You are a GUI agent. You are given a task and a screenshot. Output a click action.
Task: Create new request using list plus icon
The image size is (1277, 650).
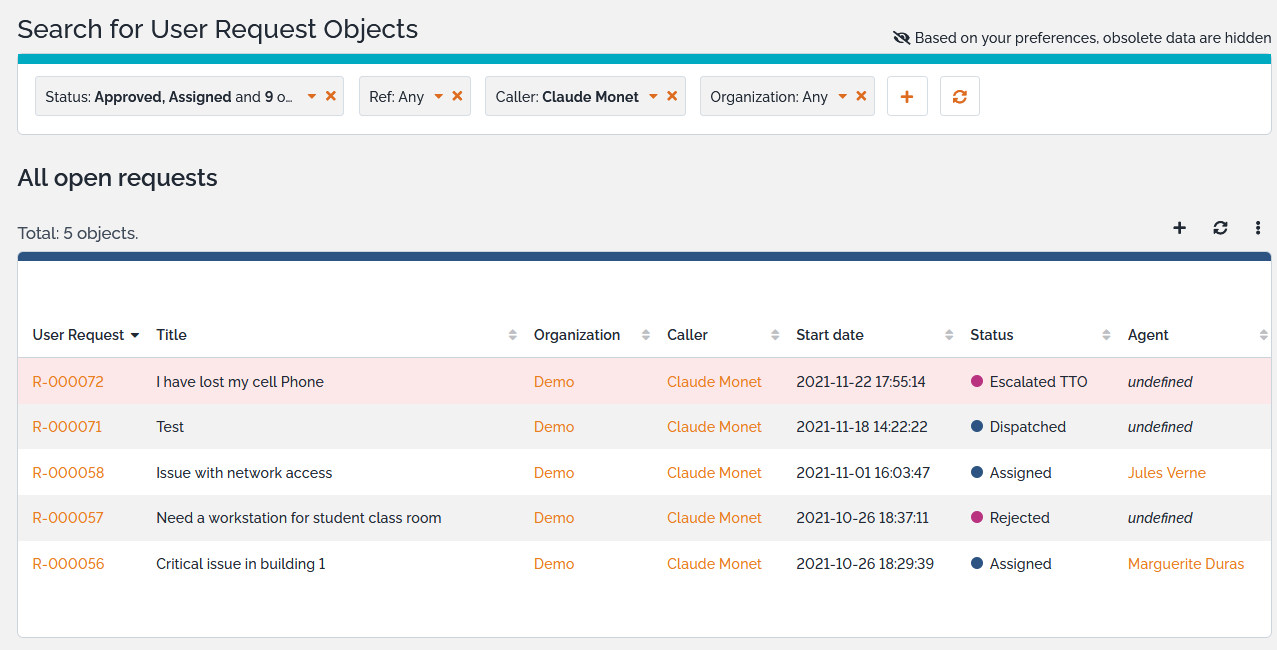pyautogui.click(x=1179, y=228)
